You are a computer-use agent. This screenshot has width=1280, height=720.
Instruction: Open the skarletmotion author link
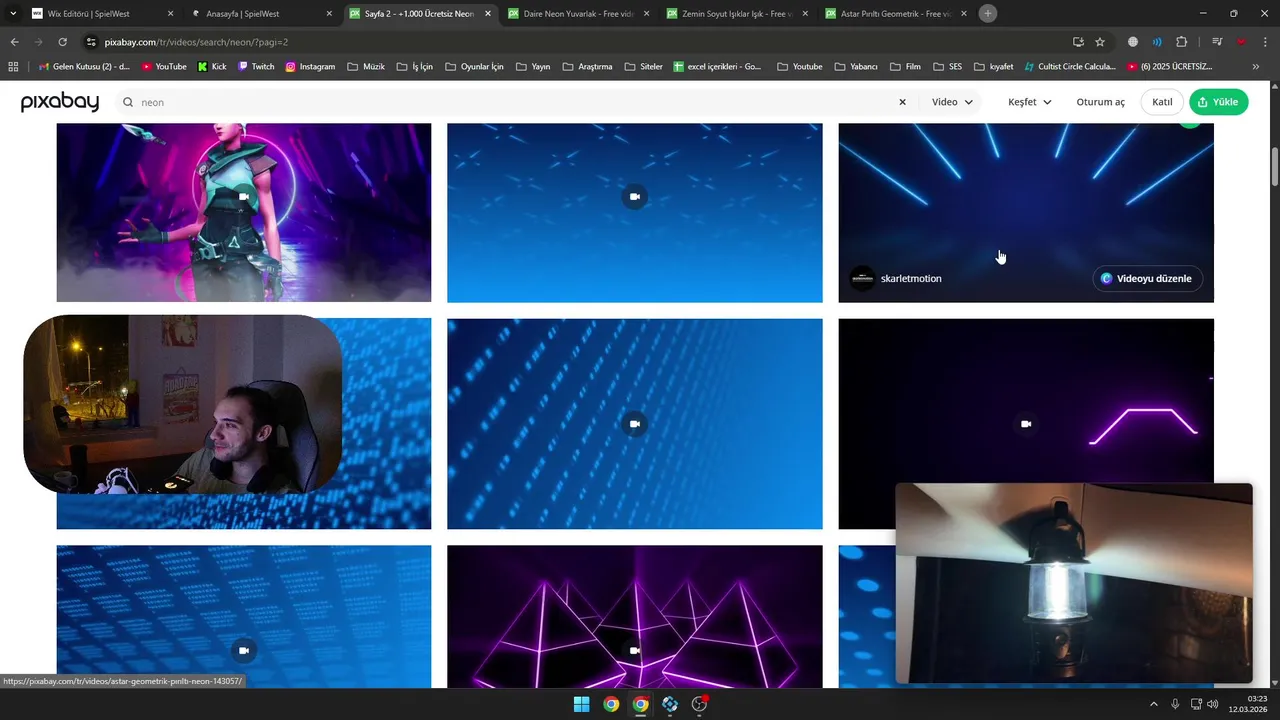911,278
